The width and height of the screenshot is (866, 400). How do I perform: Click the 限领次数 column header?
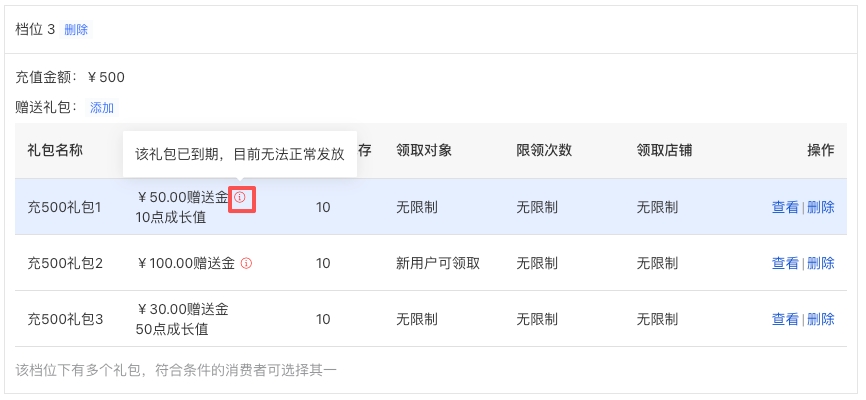point(544,151)
